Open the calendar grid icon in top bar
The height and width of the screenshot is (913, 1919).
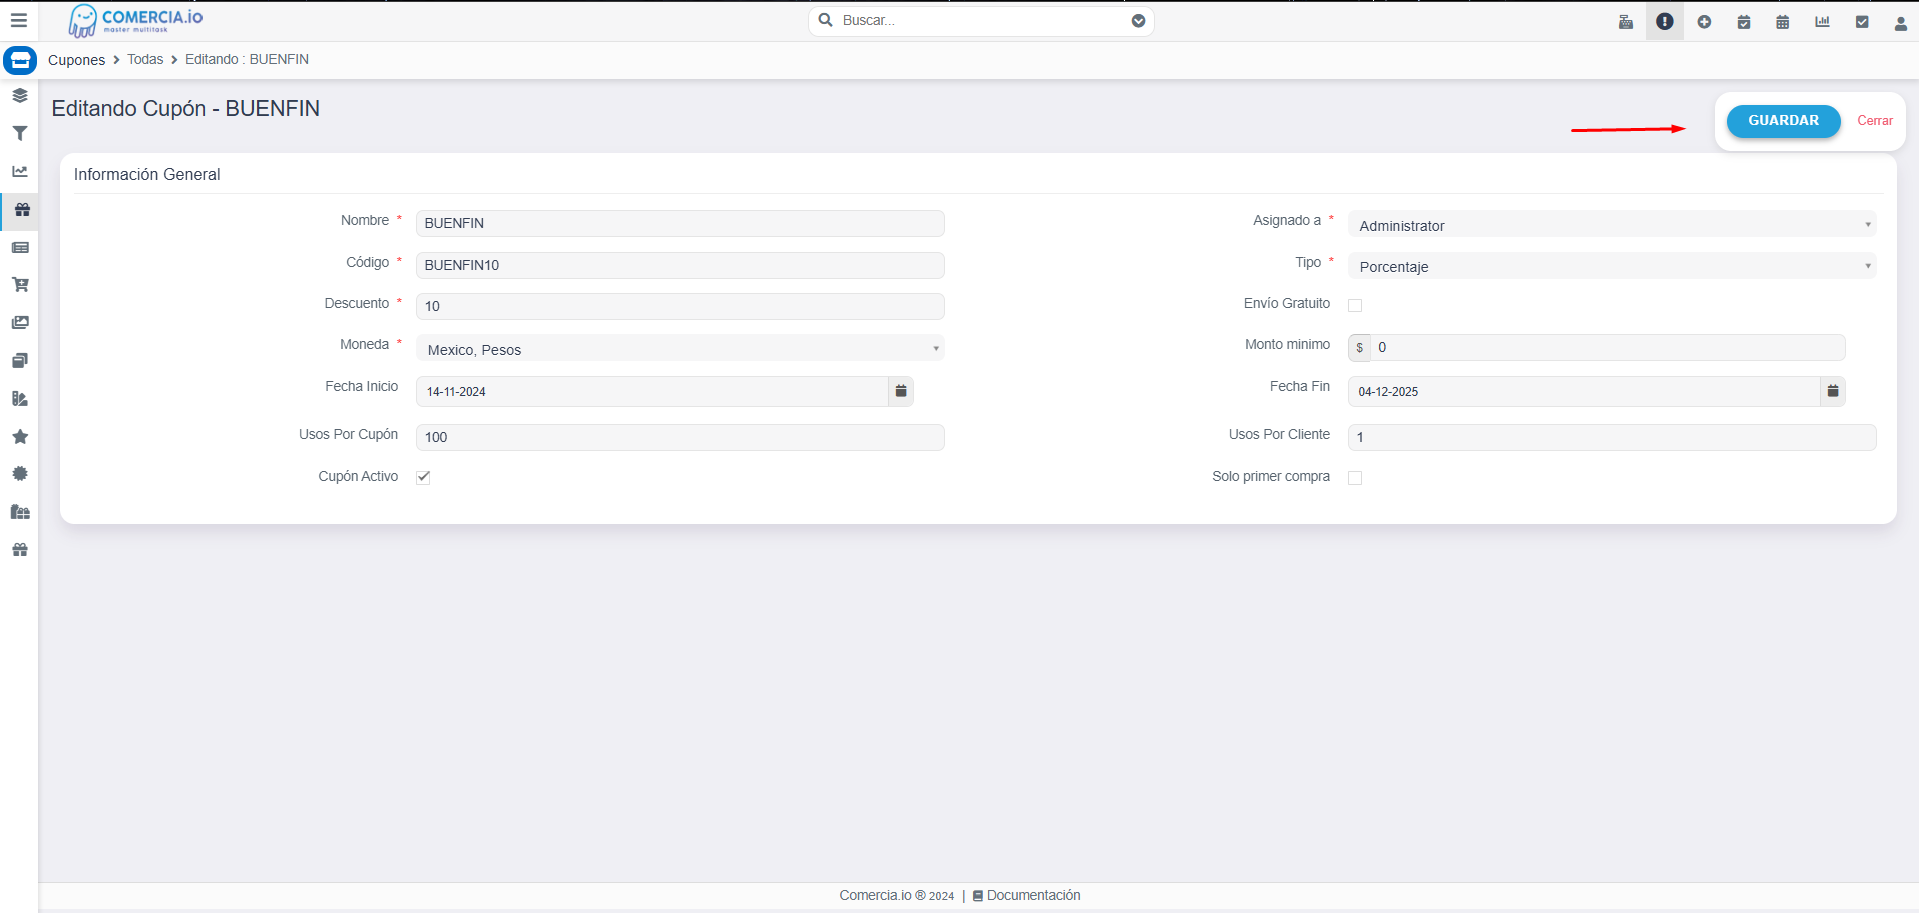click(x=1783, y=22)
